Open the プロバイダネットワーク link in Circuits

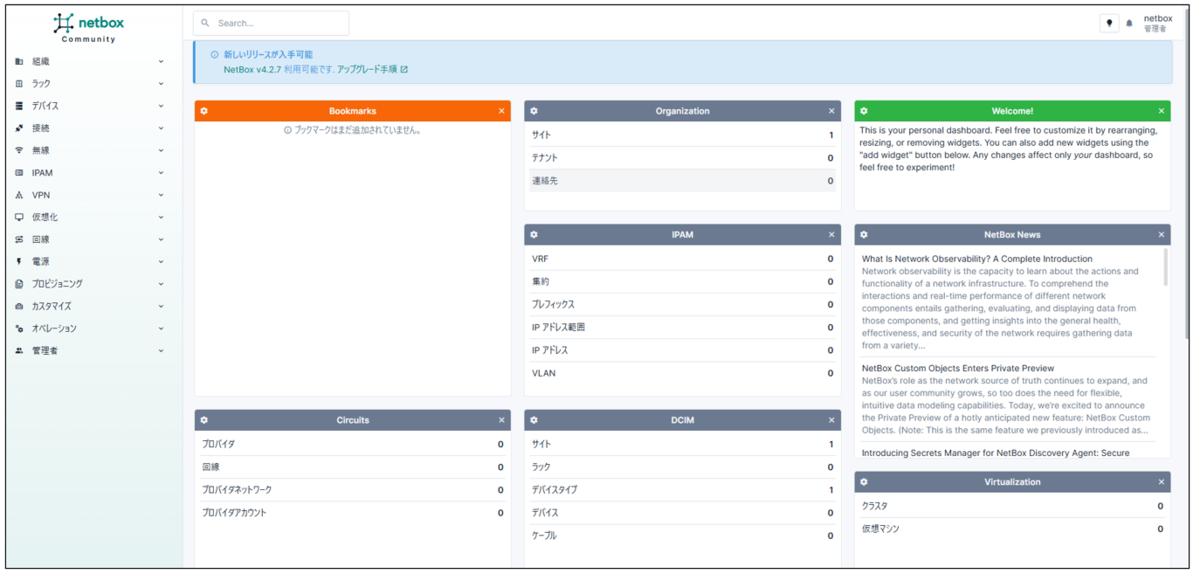236,490
